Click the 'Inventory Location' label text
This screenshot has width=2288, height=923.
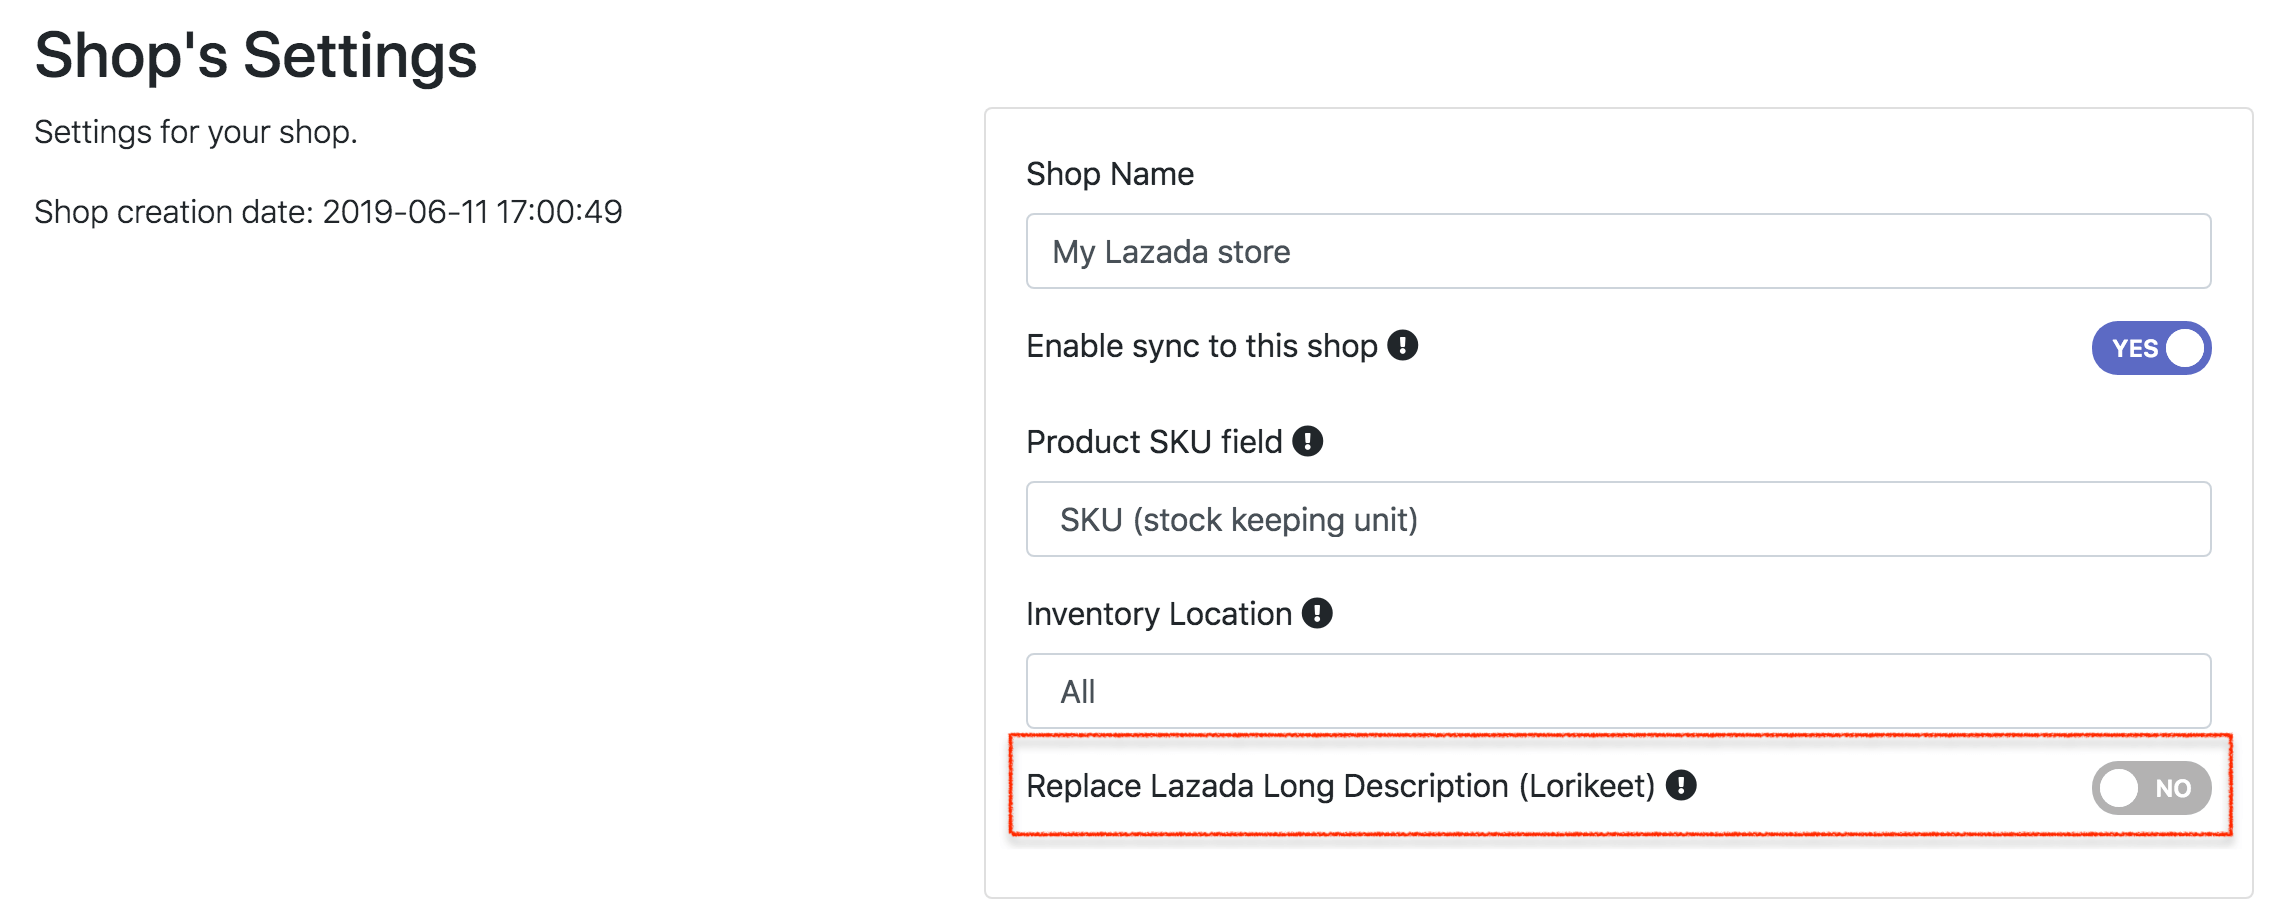(x=1158, y=614)
